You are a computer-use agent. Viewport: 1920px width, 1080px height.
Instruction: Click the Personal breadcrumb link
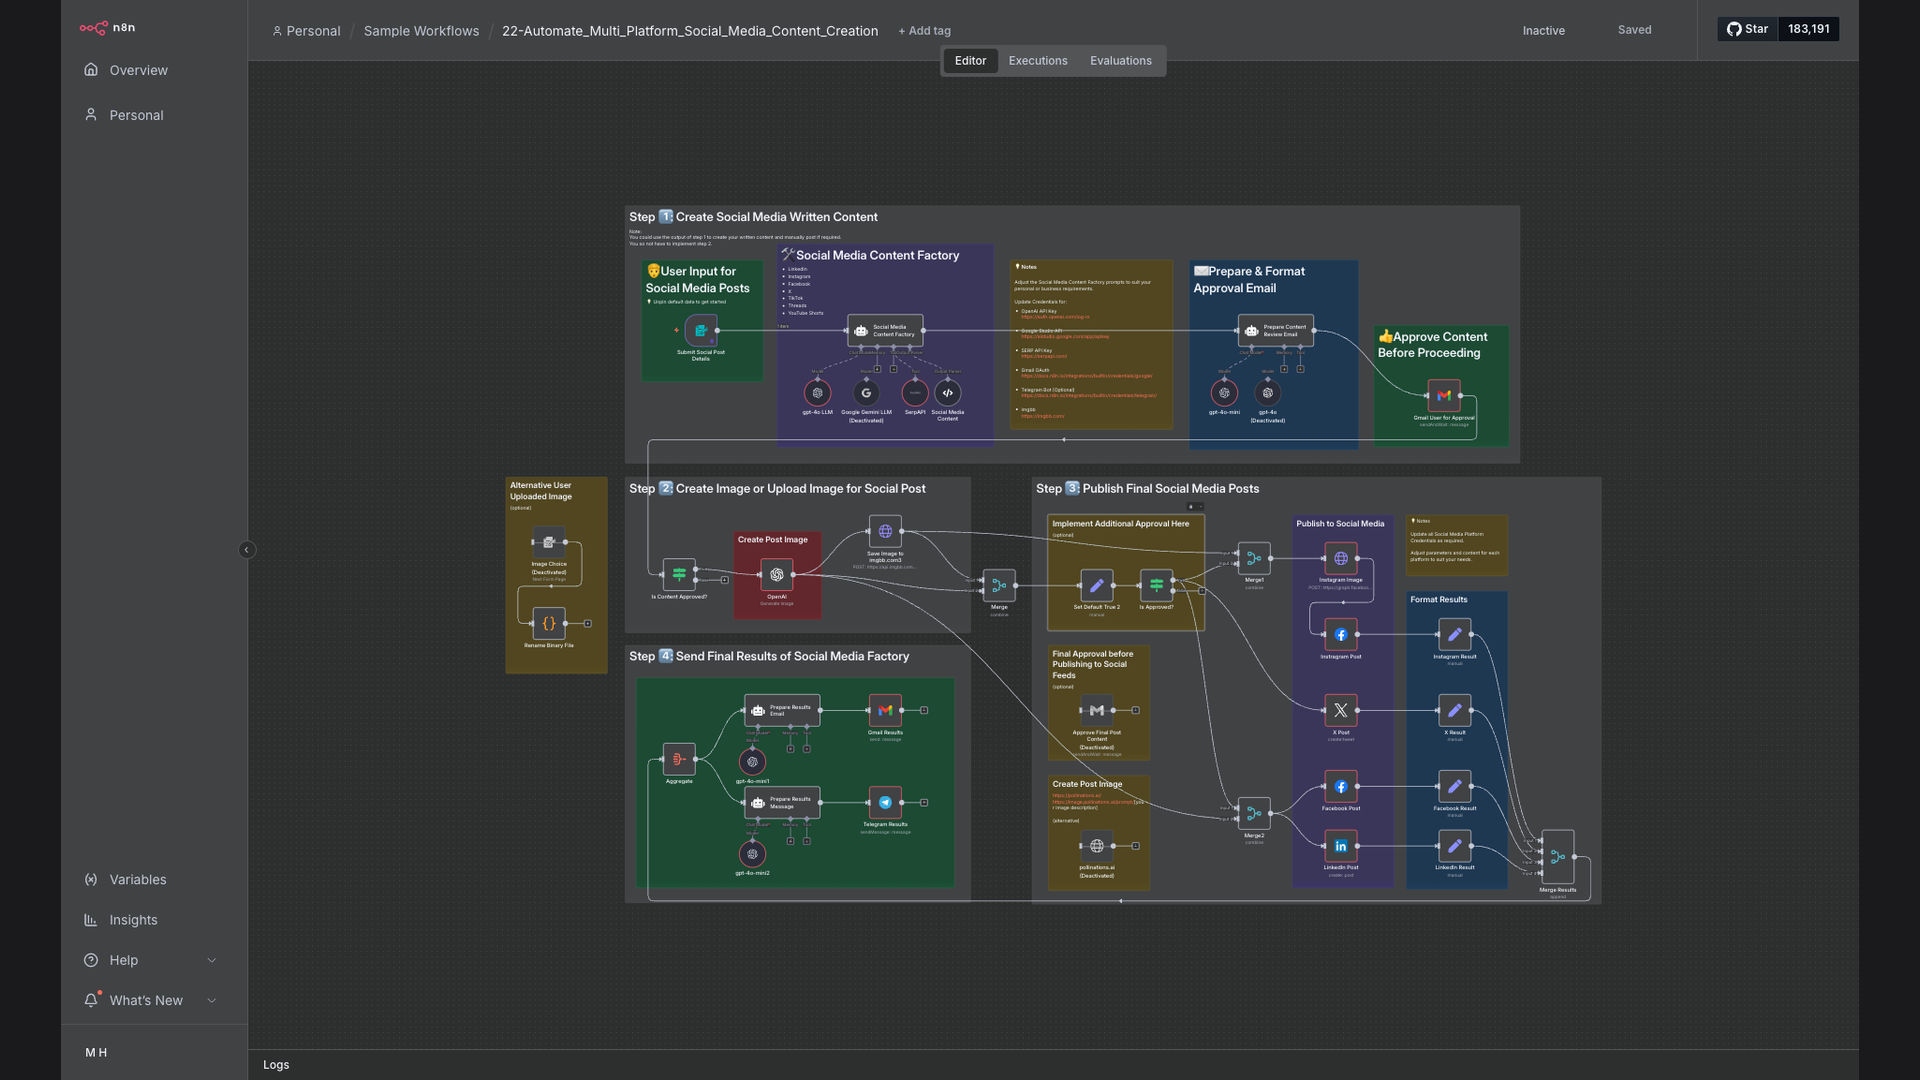tap(306, 31)
